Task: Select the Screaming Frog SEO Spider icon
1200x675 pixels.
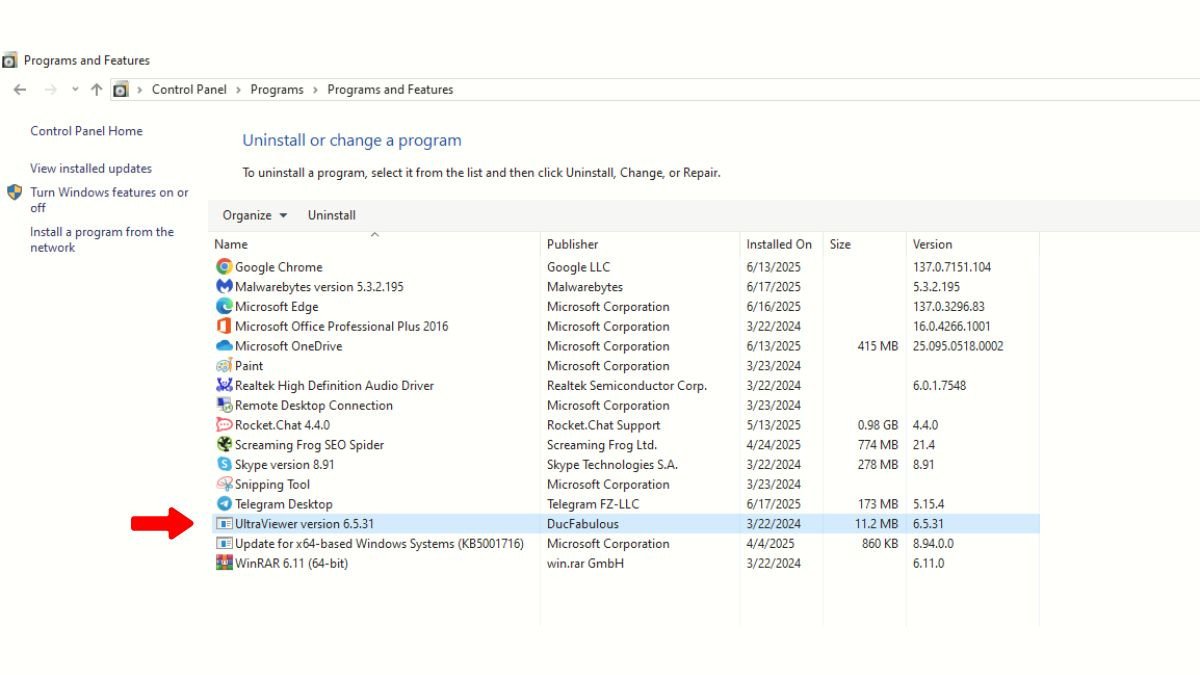Action: 224,445
